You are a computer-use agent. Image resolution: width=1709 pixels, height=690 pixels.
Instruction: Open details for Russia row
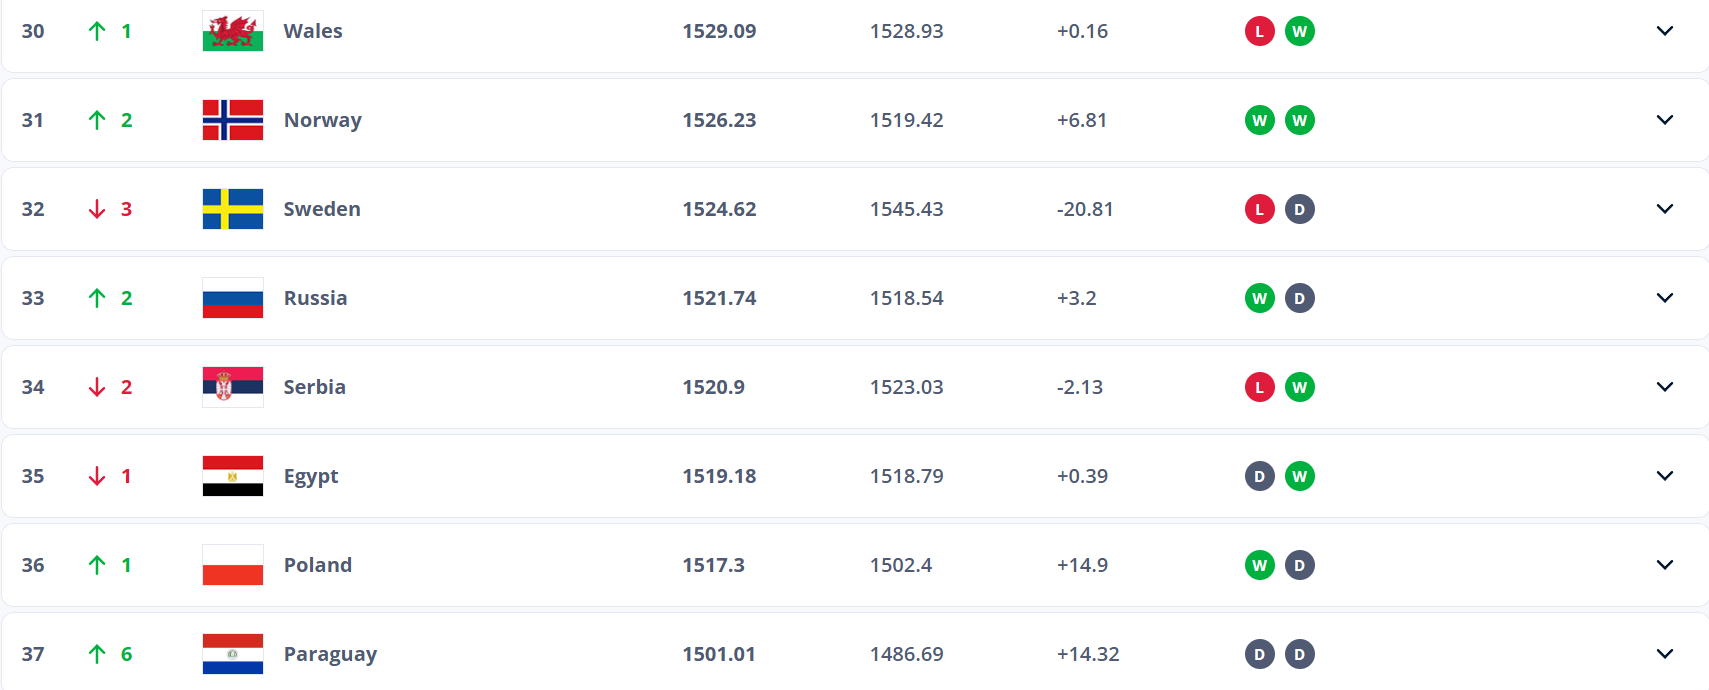(1664, 298)
